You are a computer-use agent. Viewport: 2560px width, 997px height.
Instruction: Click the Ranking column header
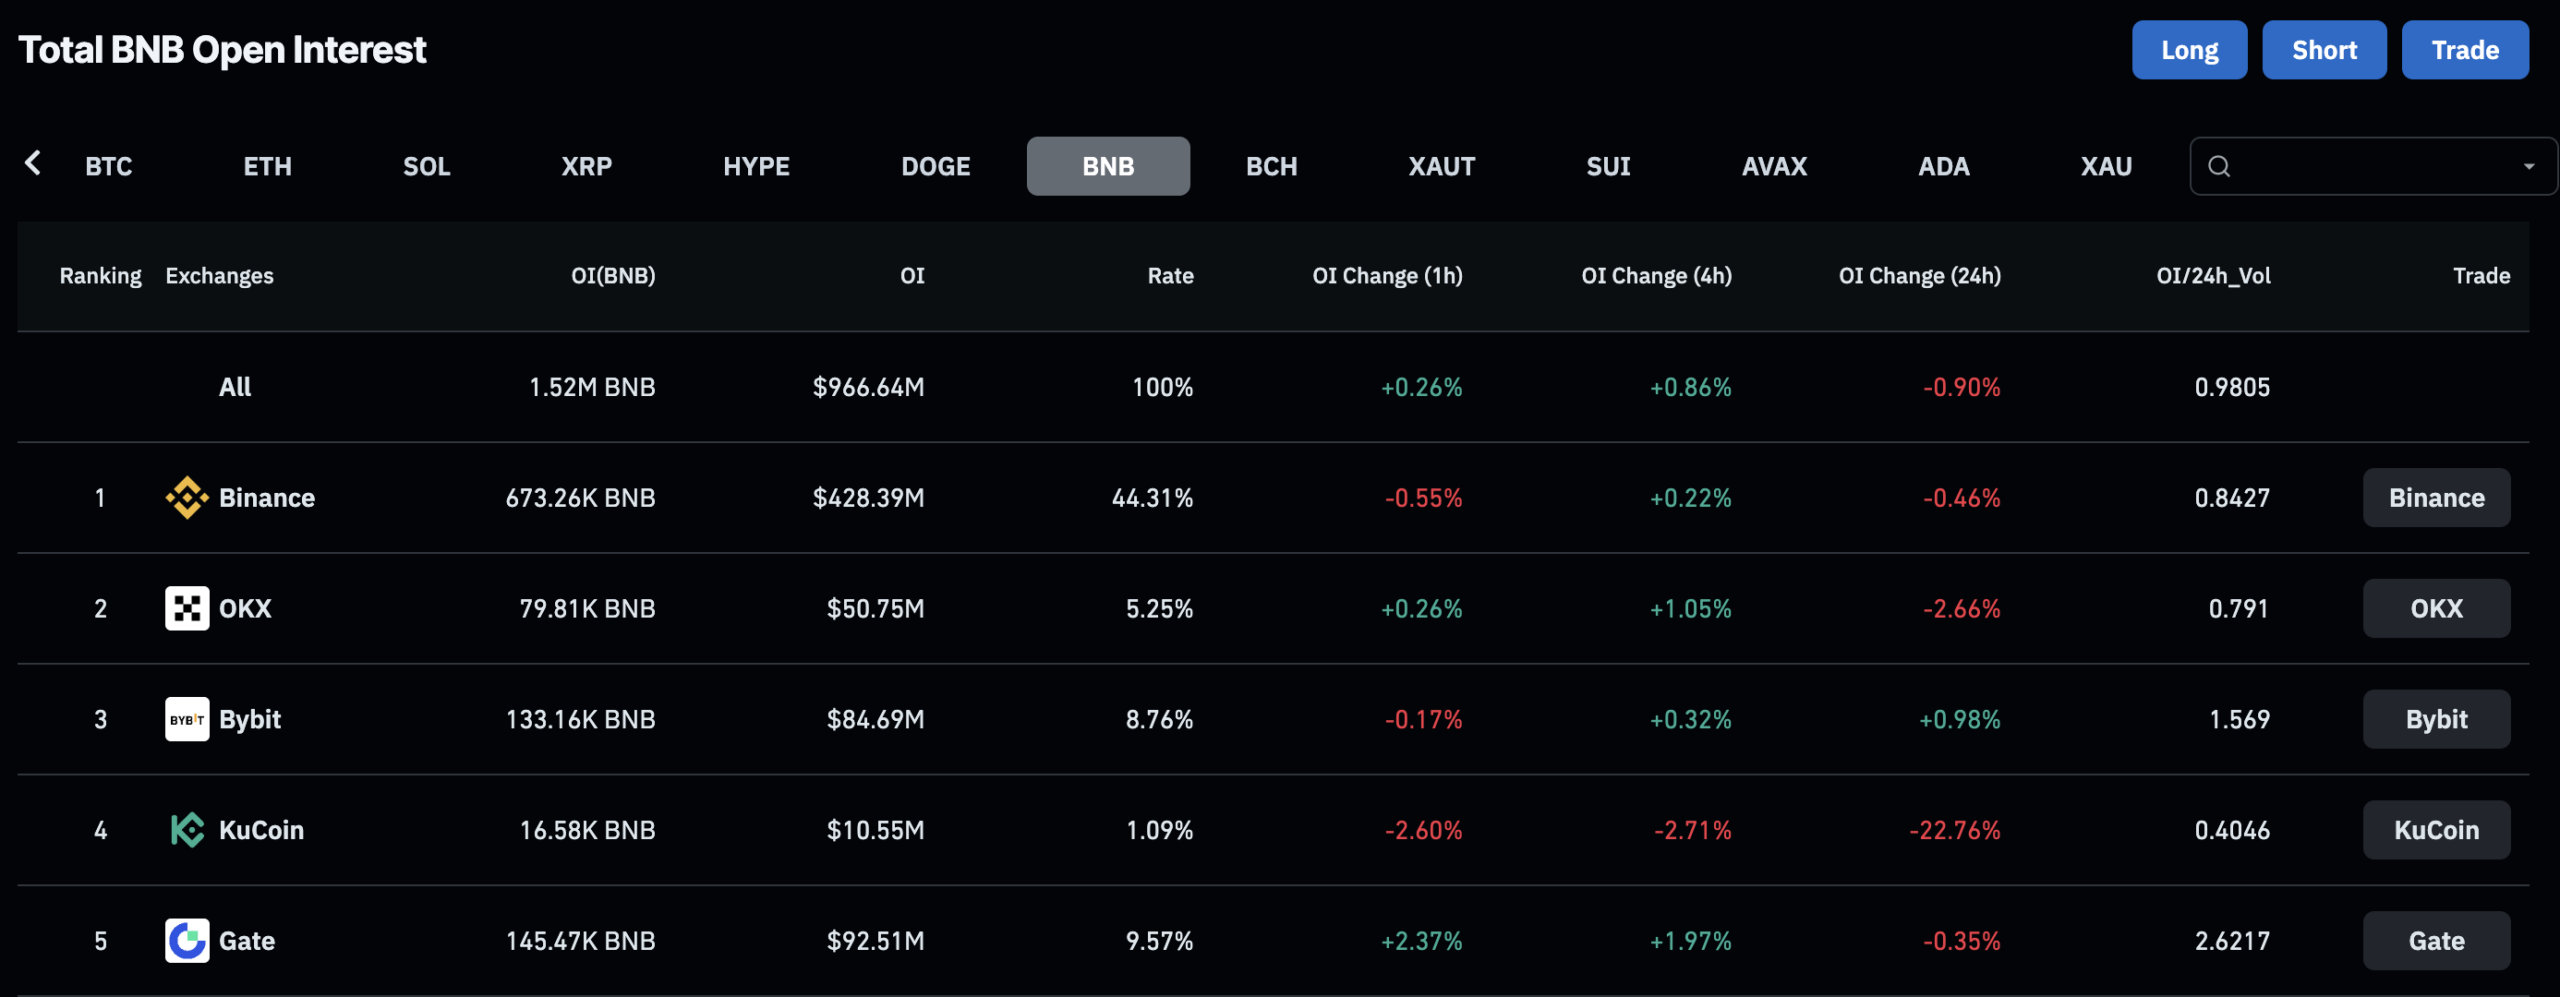pos(100,276)
